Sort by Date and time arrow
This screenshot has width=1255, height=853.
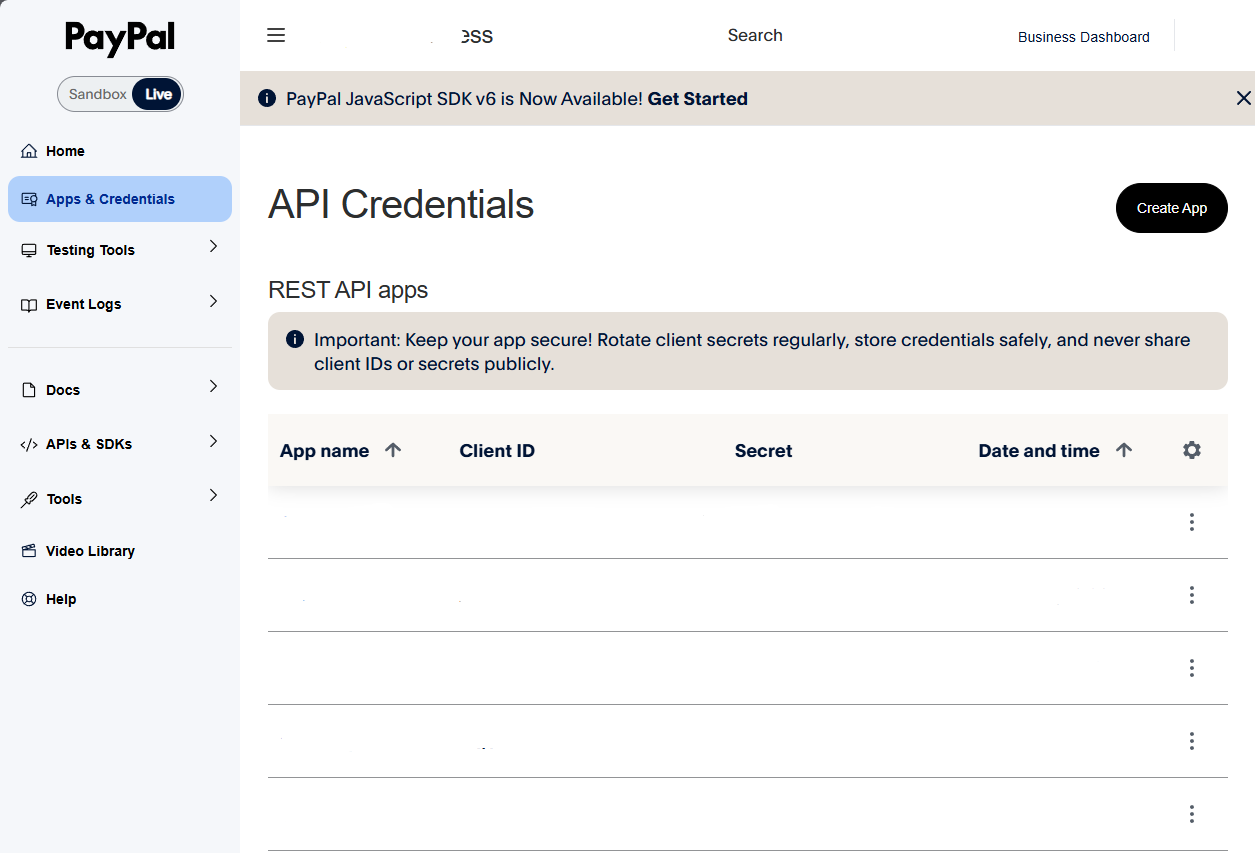tap(1124, 451)
